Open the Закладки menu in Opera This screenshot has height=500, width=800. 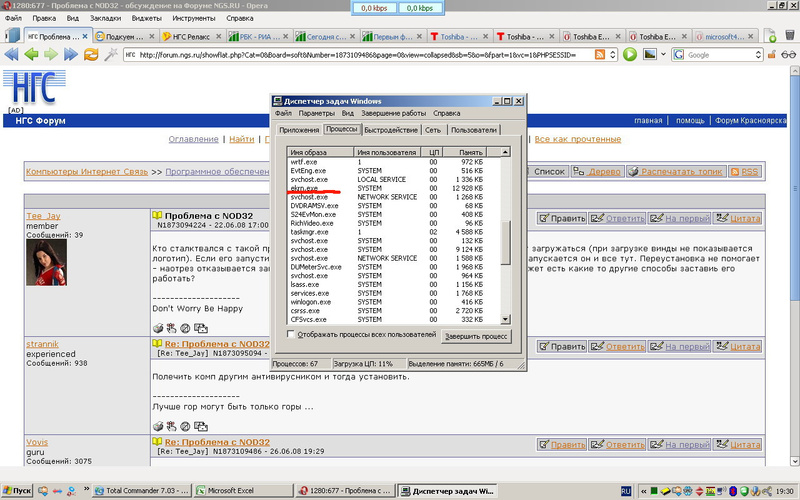(105, 18)
